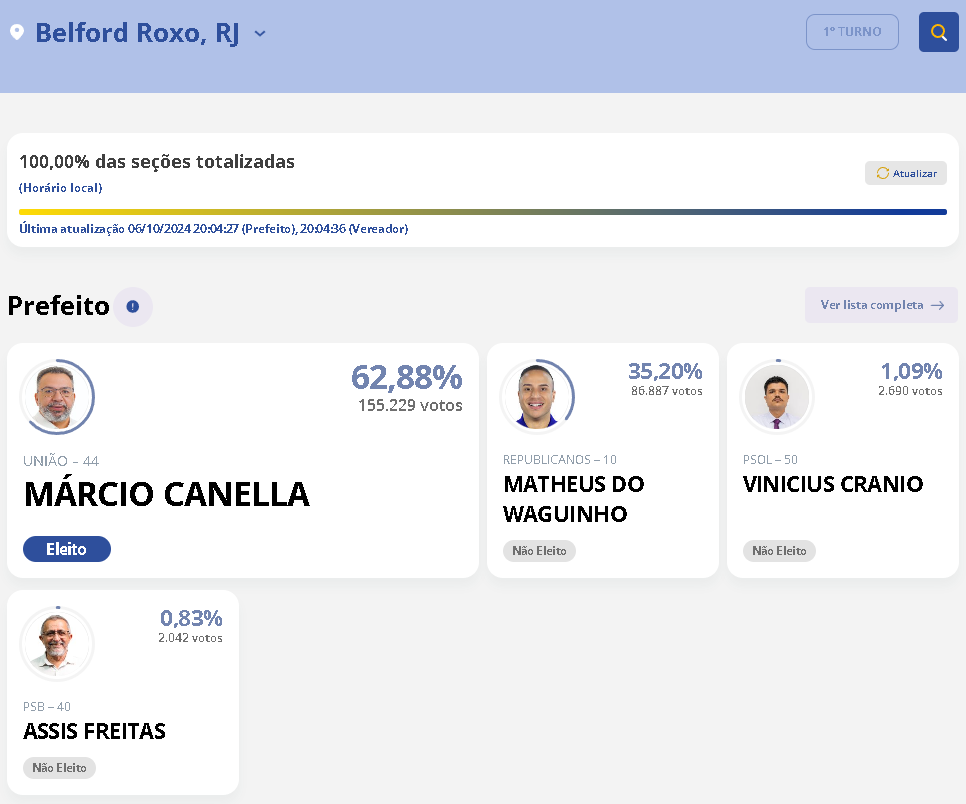Click the arrow beside Ver lista completa
Image resolution: width=966 pixels, height=804 pixels.
[937, 305]
